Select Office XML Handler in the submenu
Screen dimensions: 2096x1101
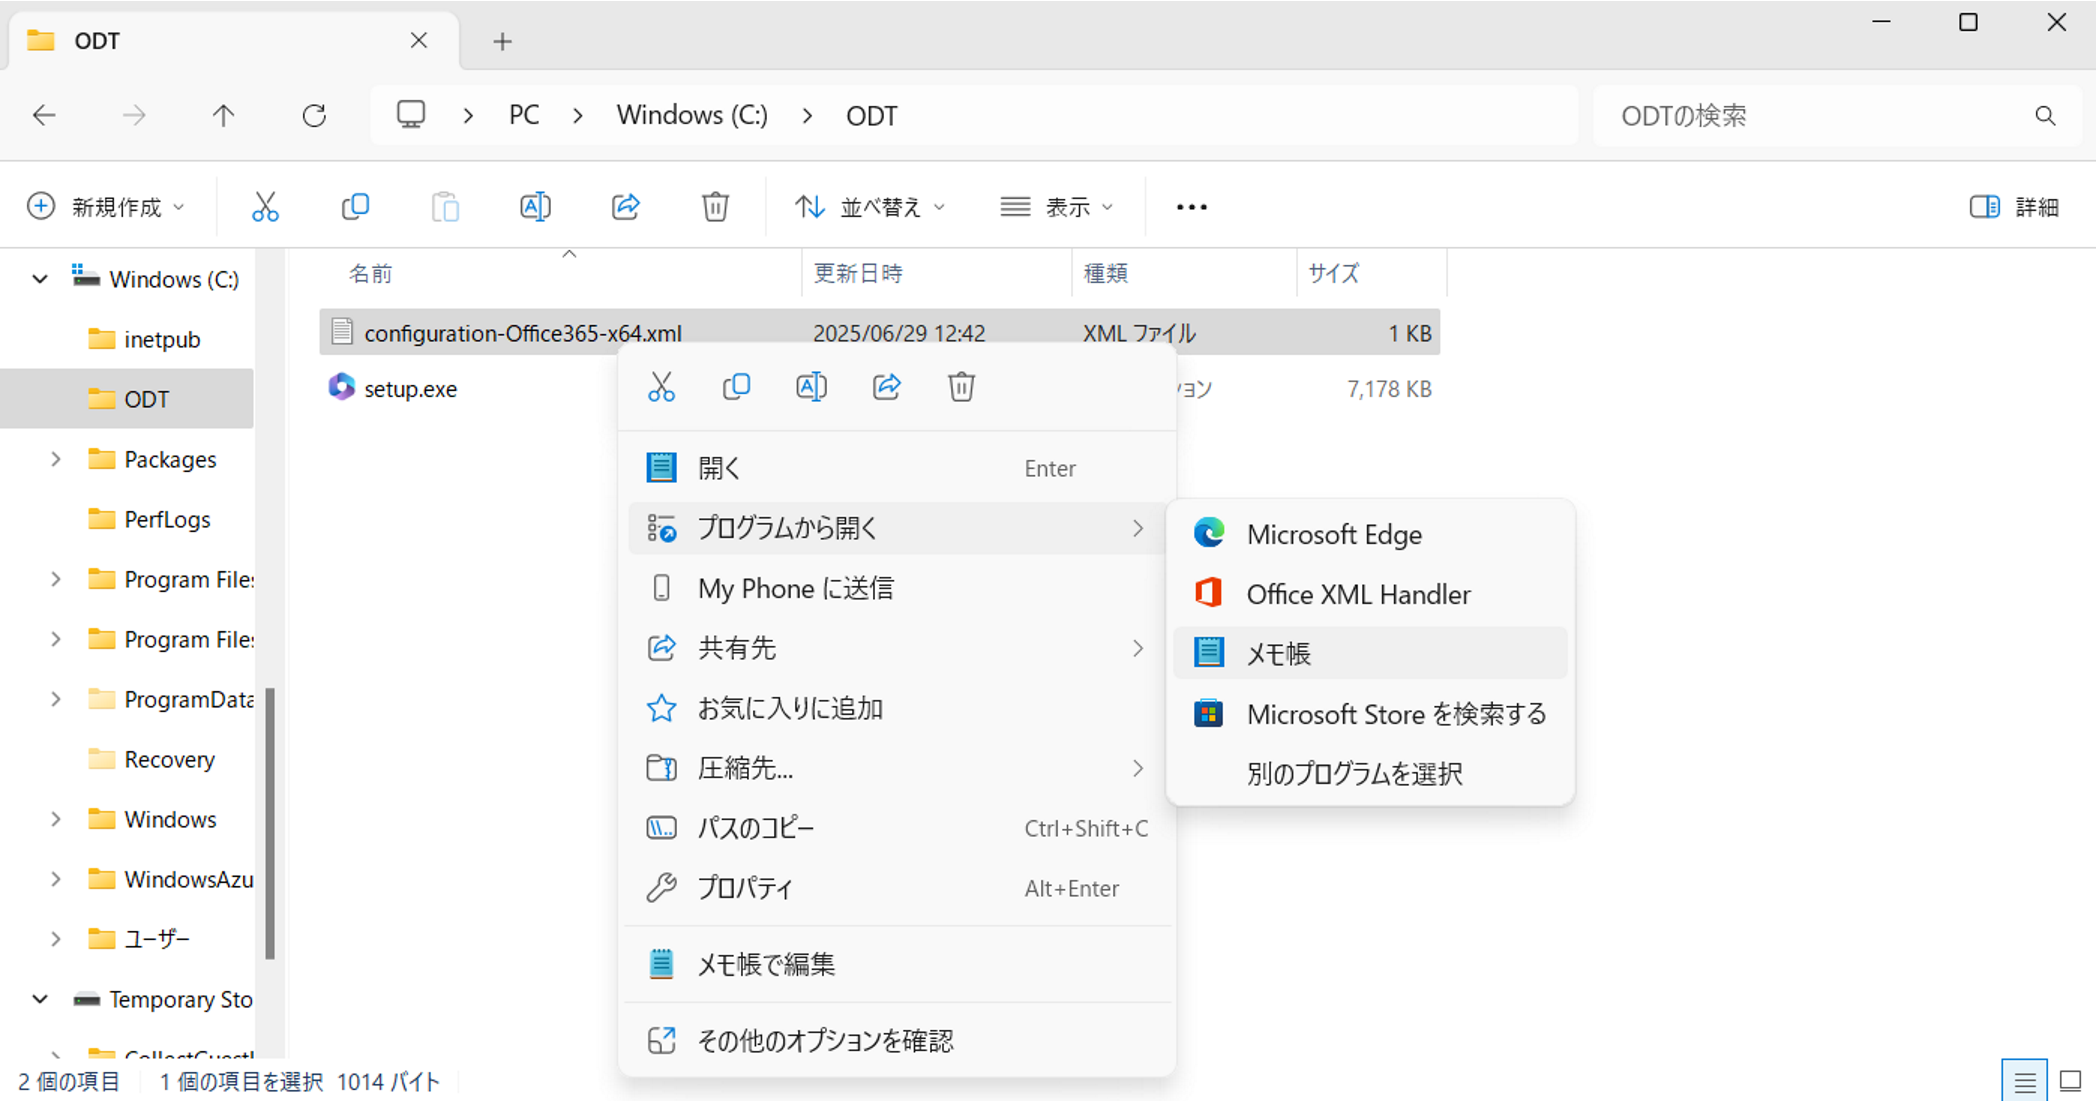coord(1370,594)
